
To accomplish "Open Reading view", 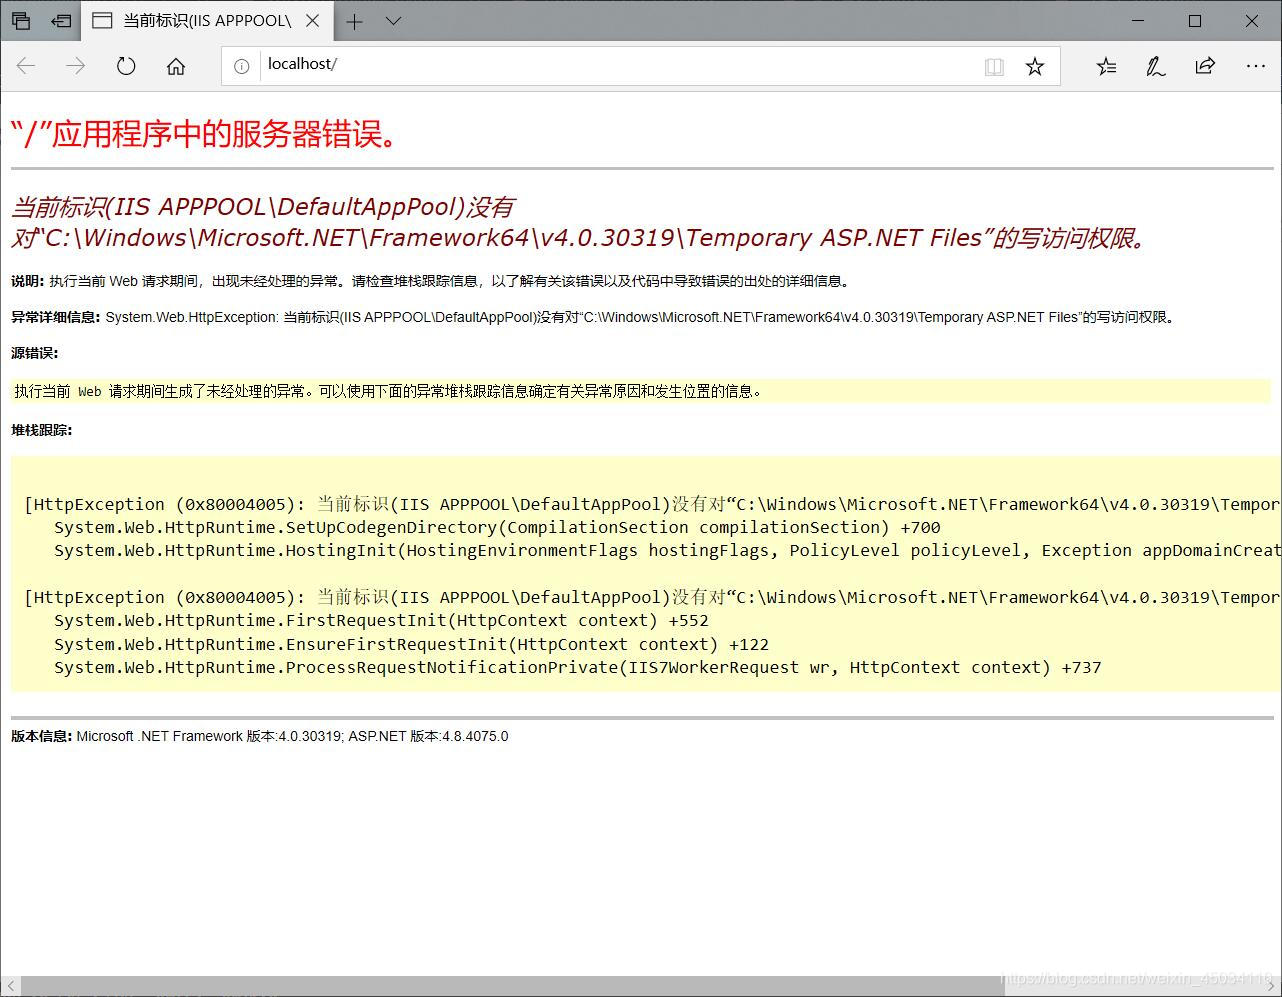I will click(994, 66).
